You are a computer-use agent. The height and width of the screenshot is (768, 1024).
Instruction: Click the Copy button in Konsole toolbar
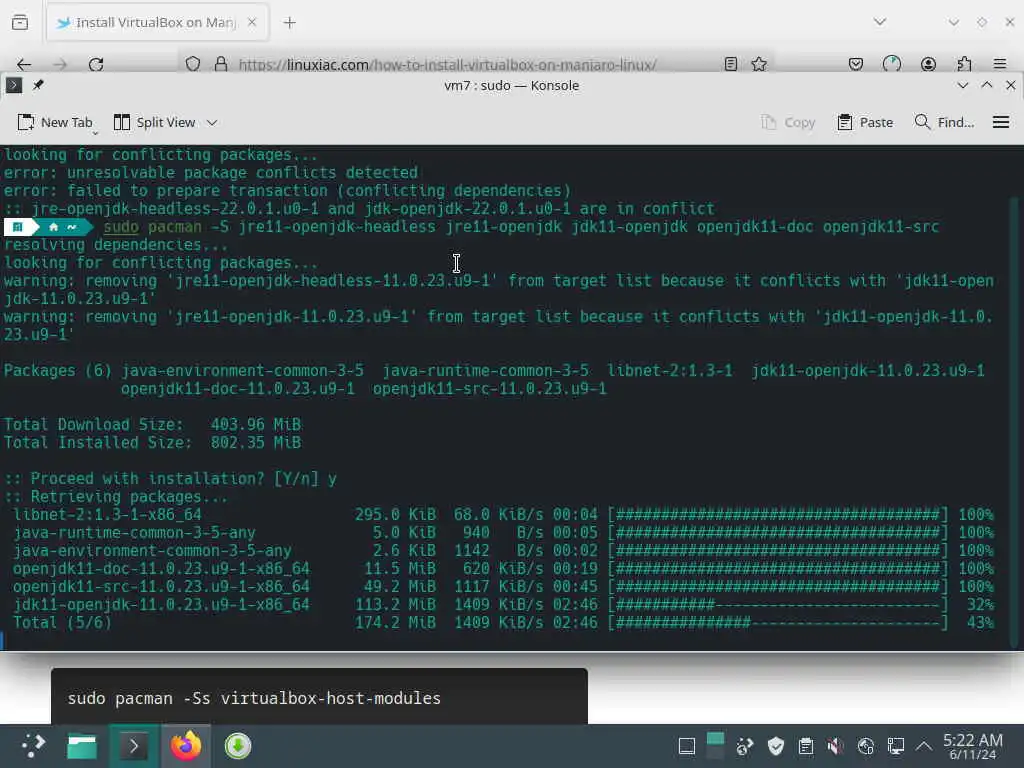788,122
